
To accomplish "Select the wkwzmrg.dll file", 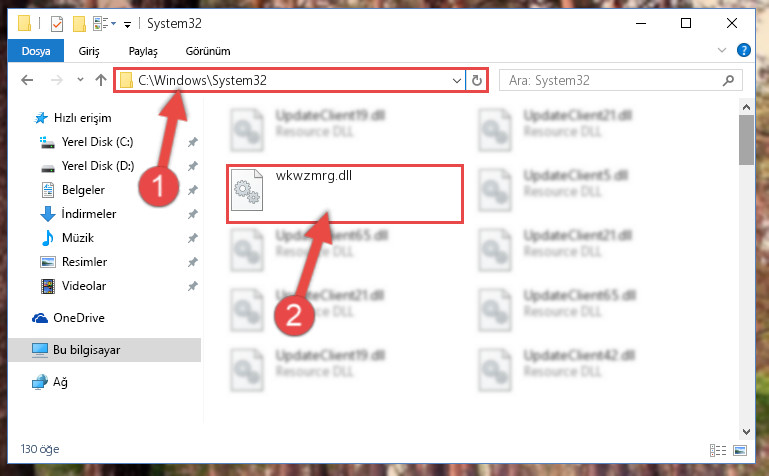I will pyautogui.click(x=344, y=194).
